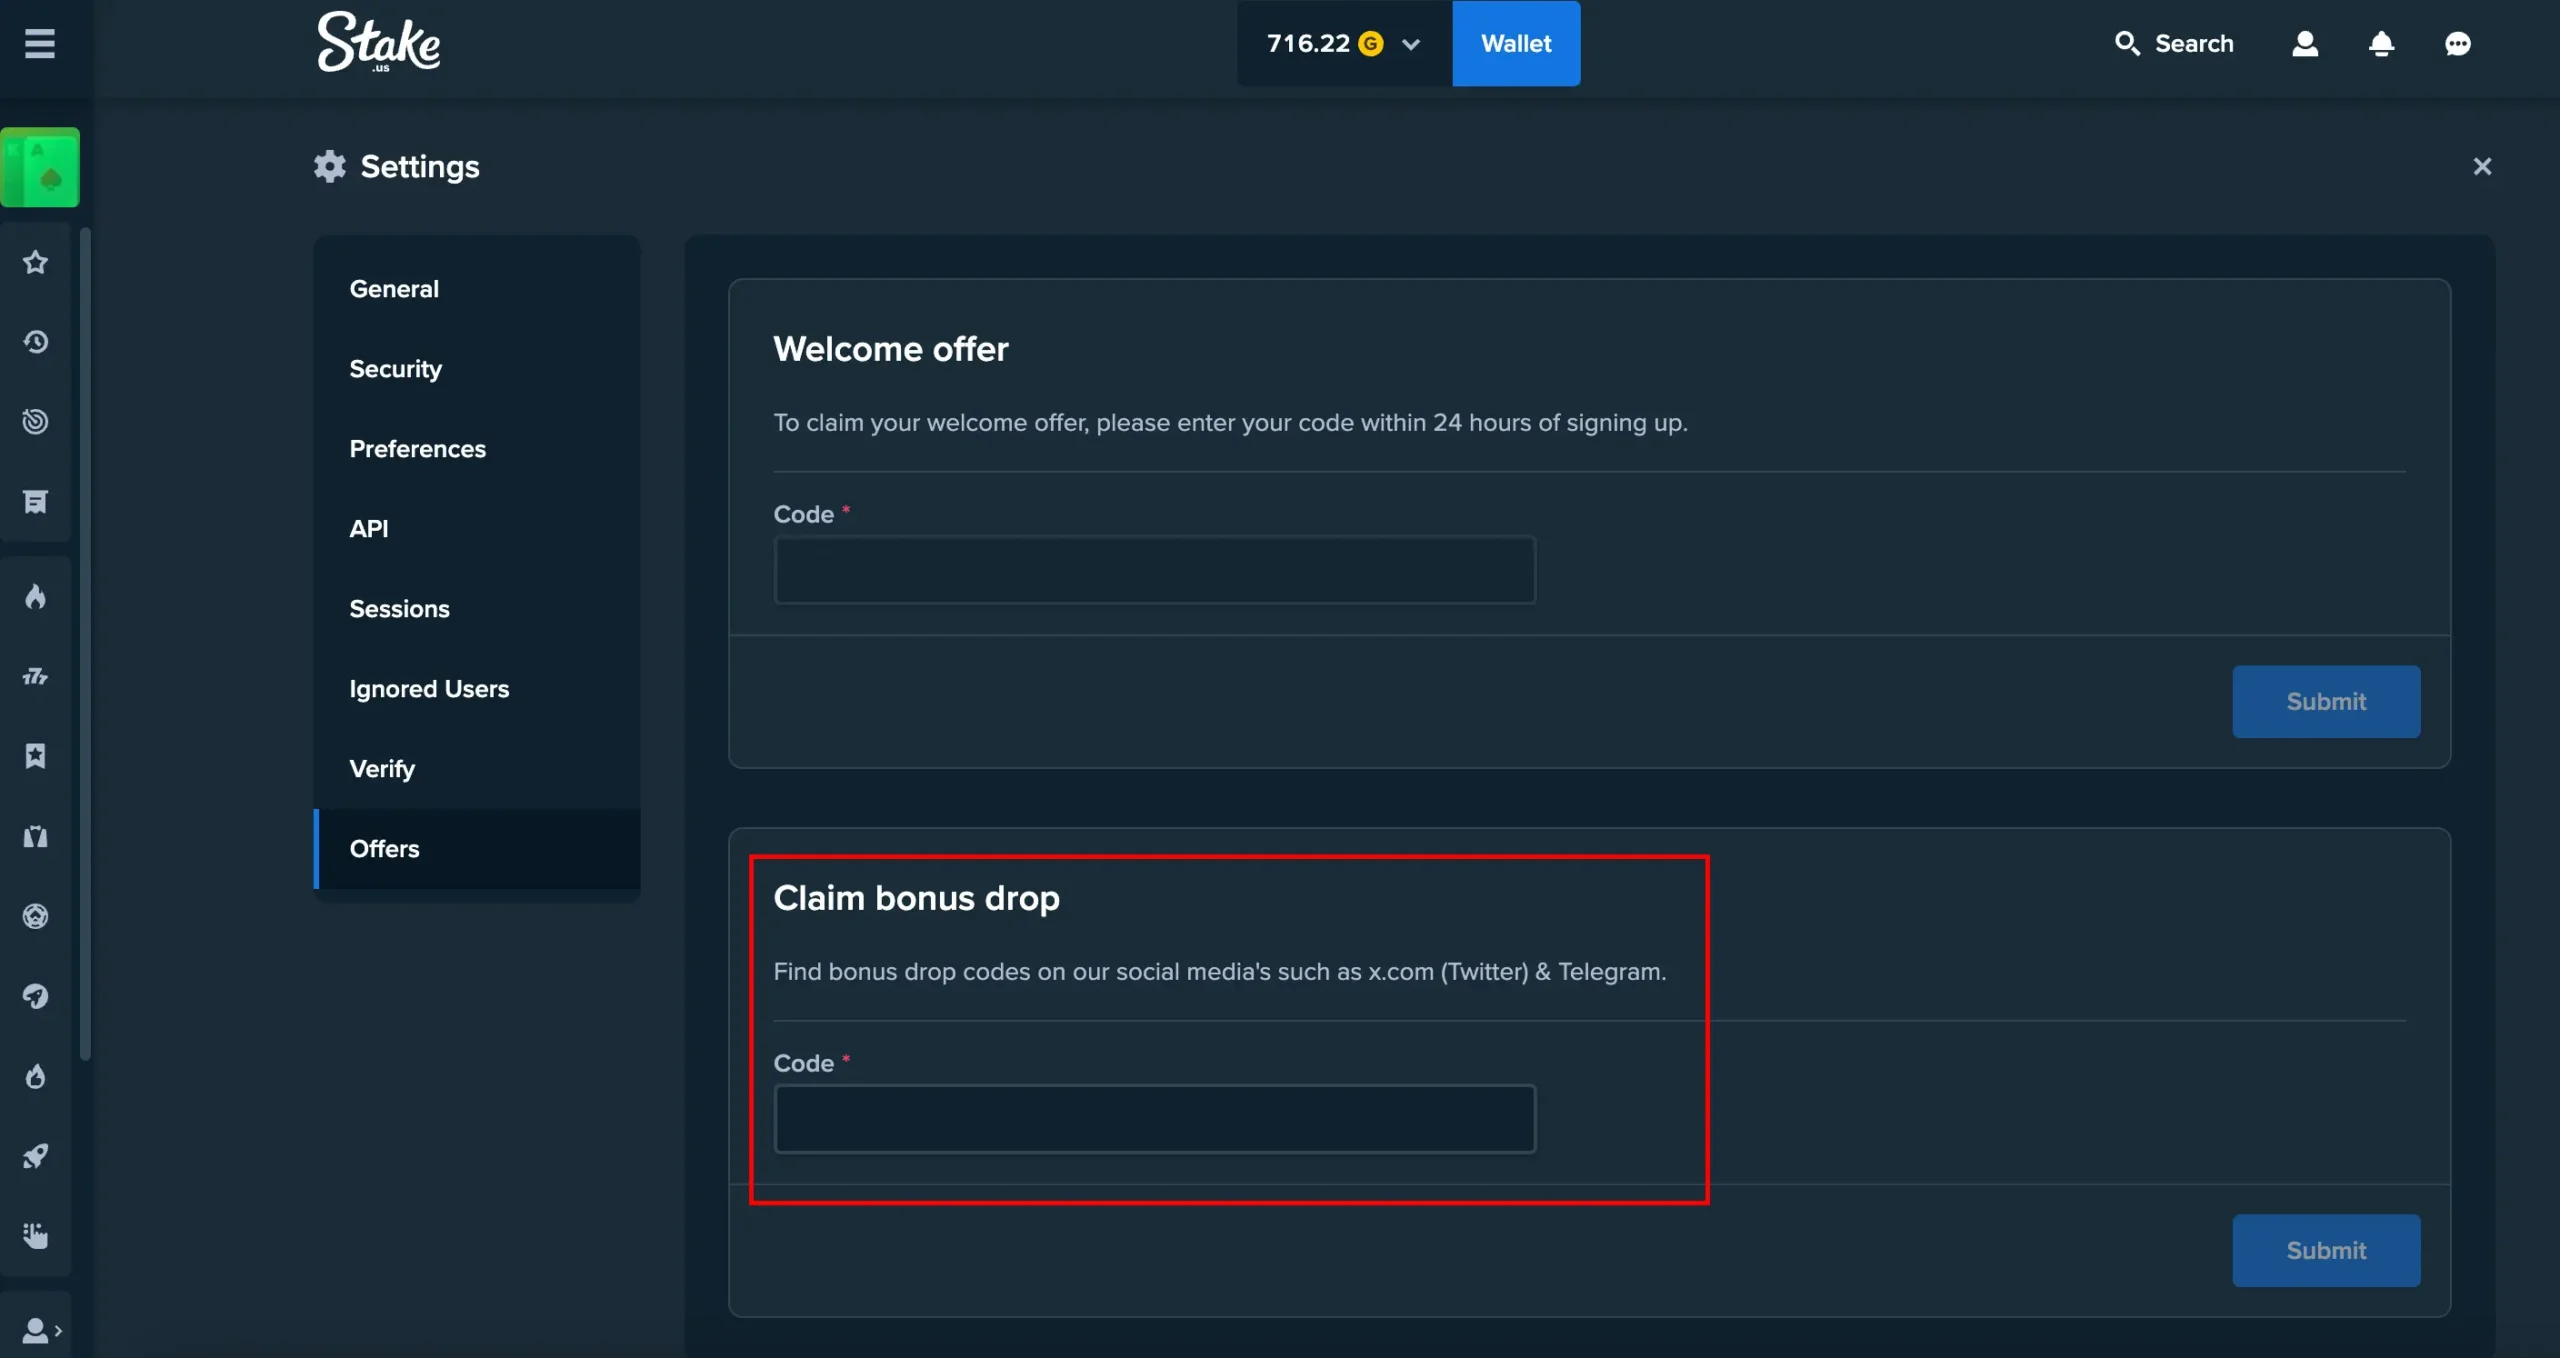Screen dimensions: 2560x1358
Task: Open the Search bar
Action: coord(2176,42)
